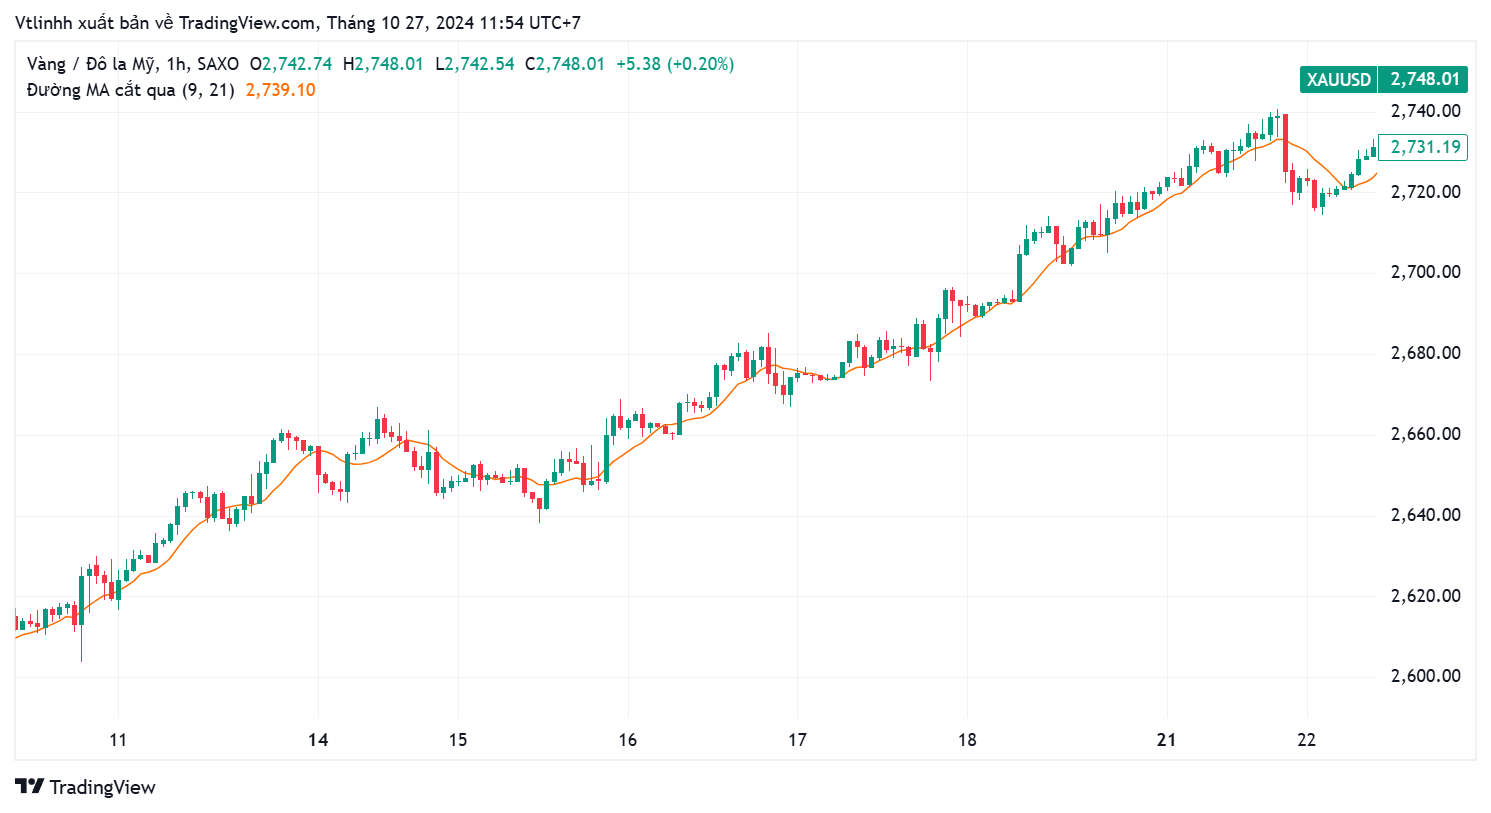Click the publication header 'Vtlinhh xuất bản về TradingView.com'
The width and height of the screenshot is (1491, 813).
click(x=166, y=23)
